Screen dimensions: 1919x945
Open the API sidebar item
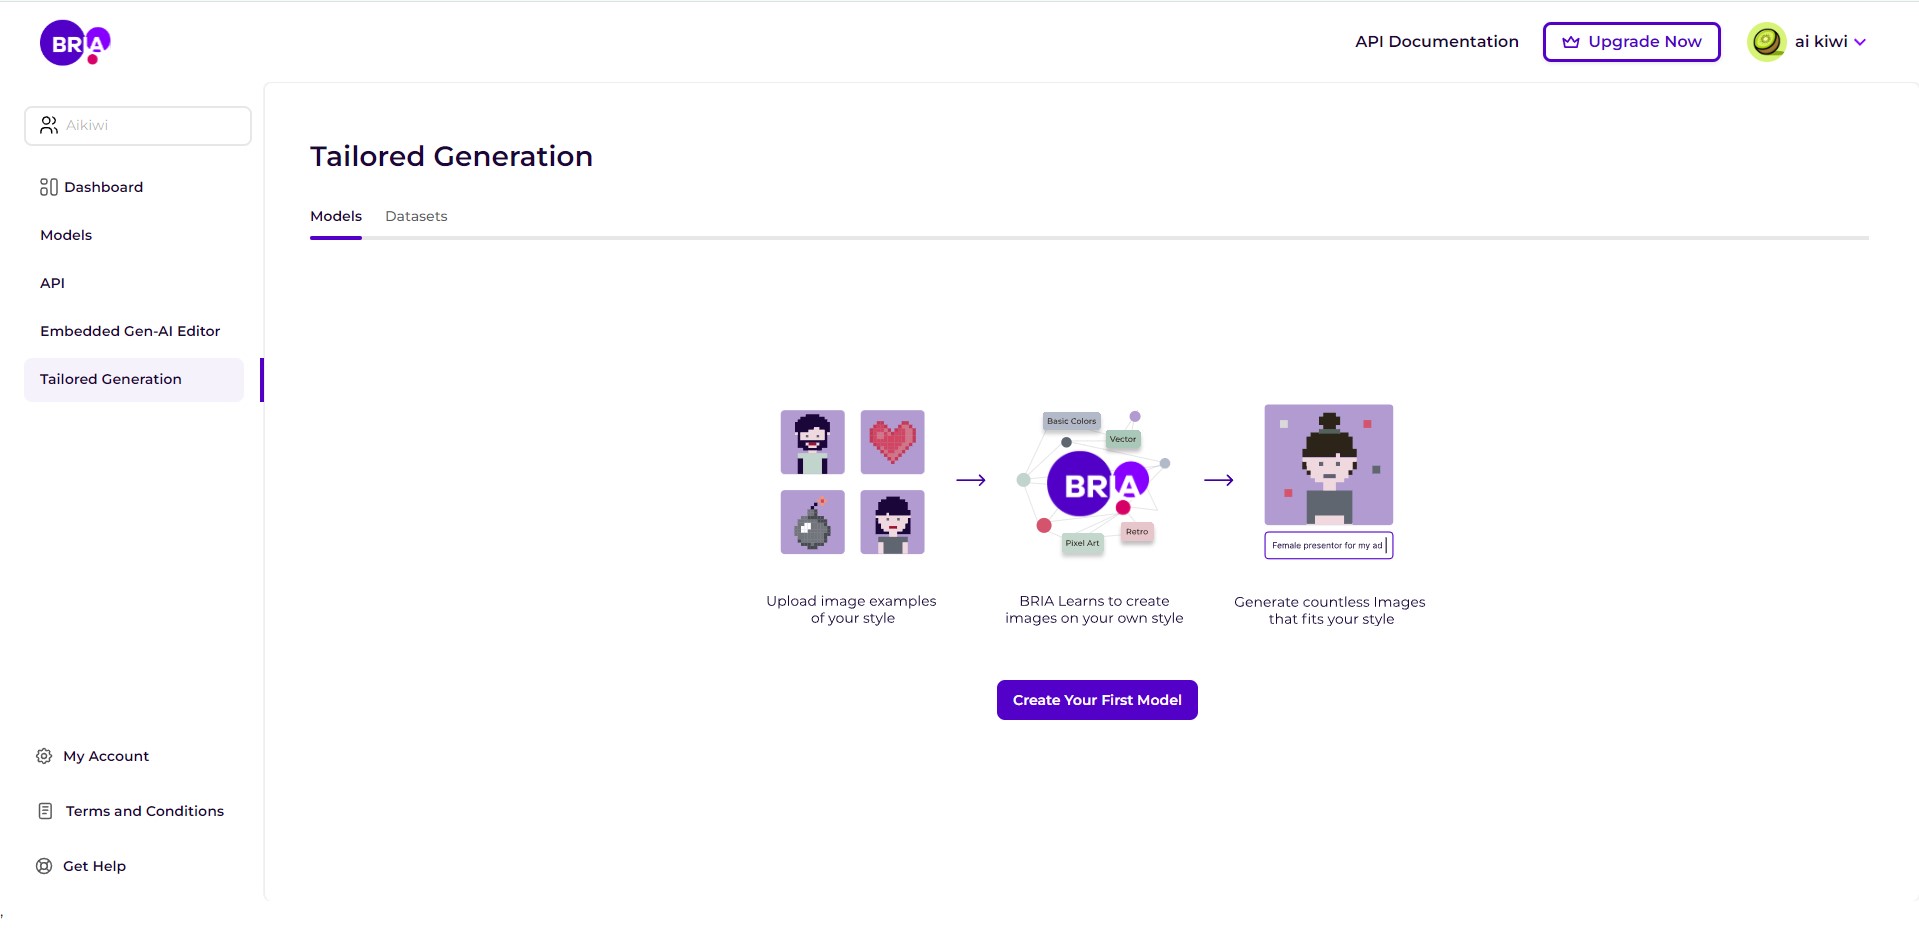(x=52, y=283)
